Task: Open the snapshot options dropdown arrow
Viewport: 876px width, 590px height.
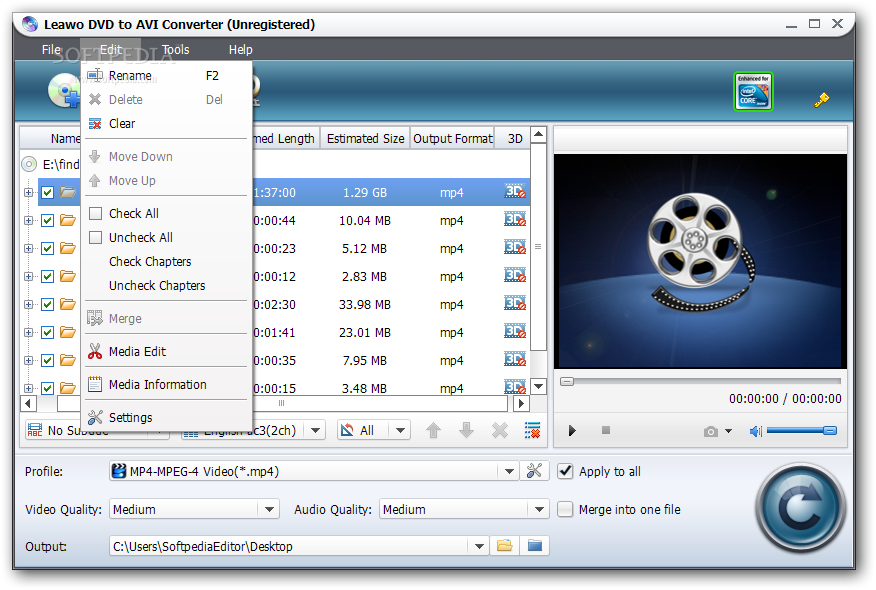Action: pos(728,431)
